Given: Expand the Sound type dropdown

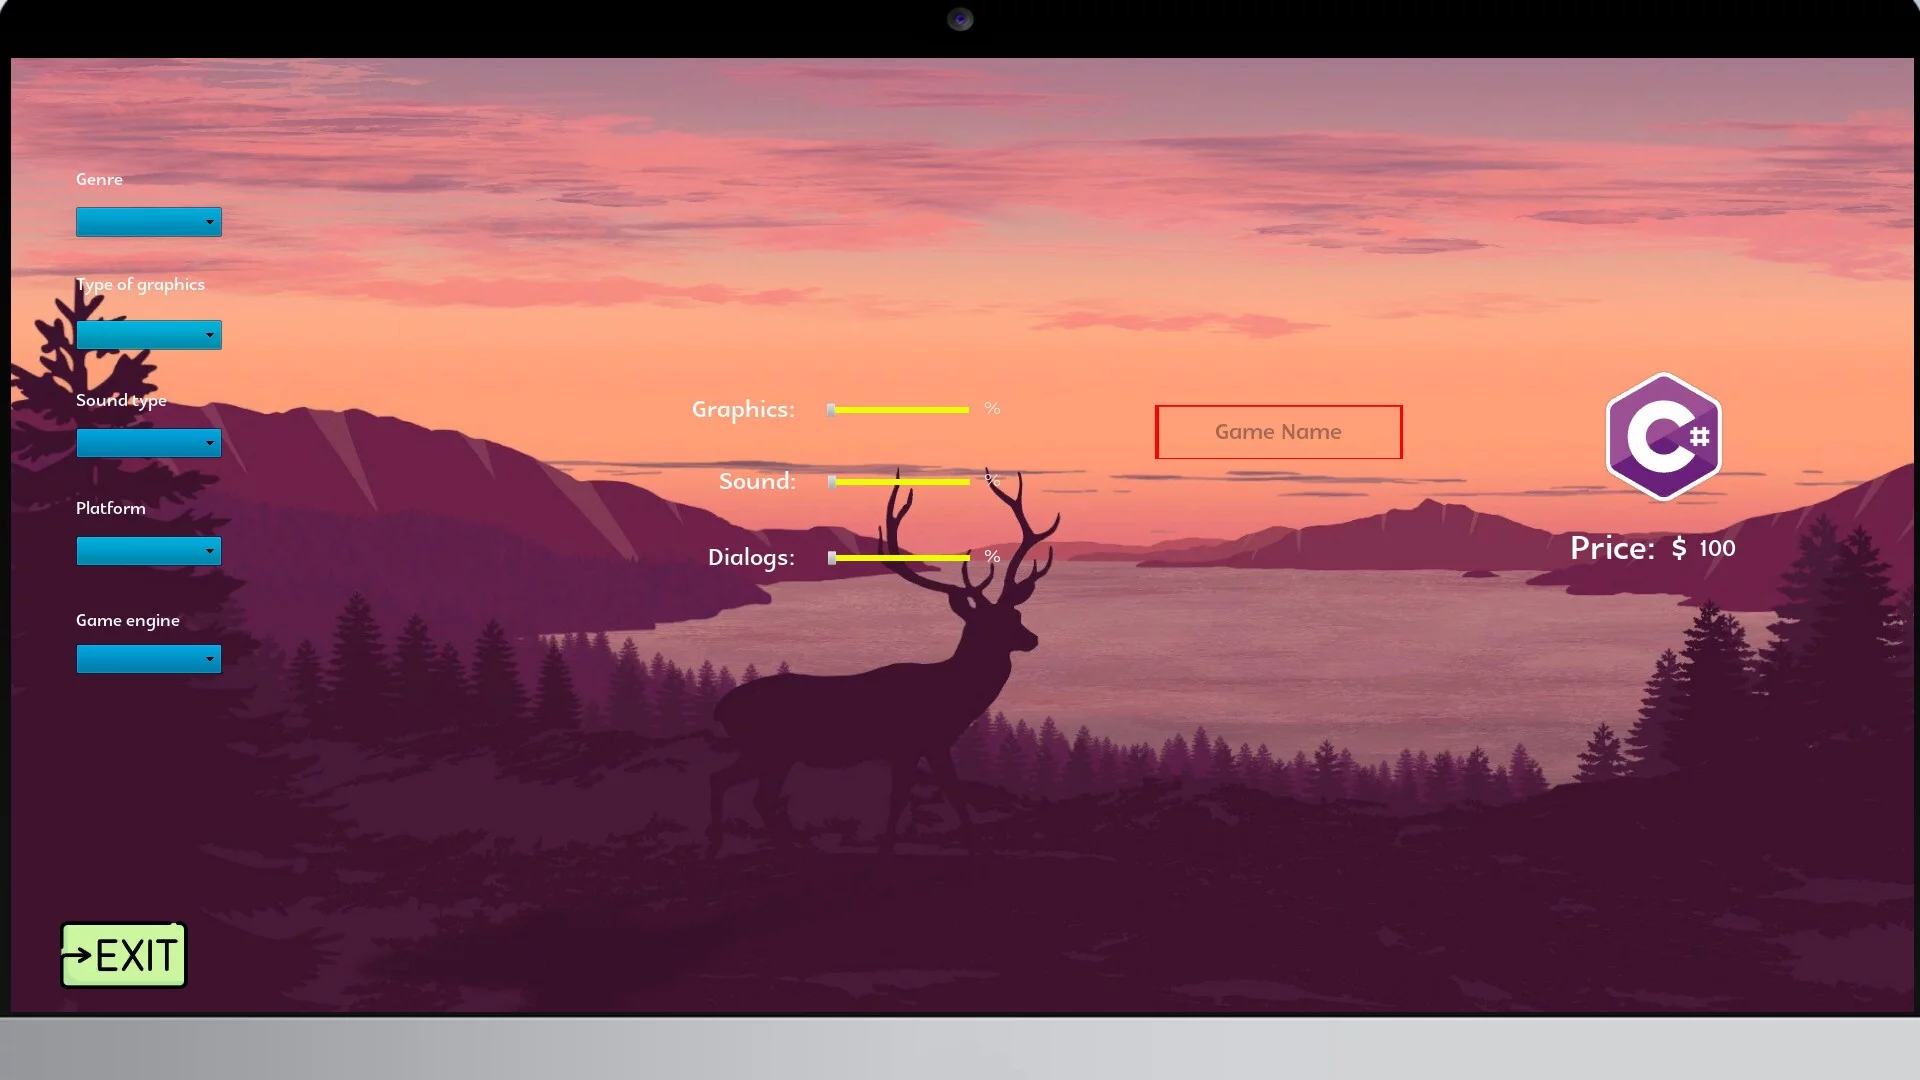Looking at the screenshot, I should [x=149, y=443].
